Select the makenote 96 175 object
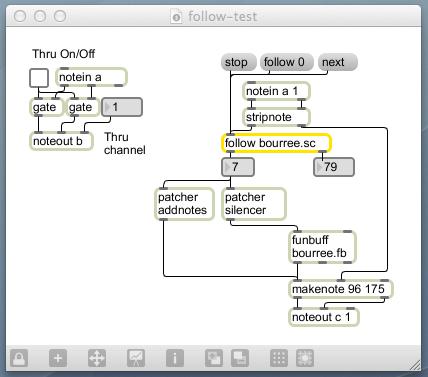The height and width of the screenshot is (377, 428). click(341, 289)
